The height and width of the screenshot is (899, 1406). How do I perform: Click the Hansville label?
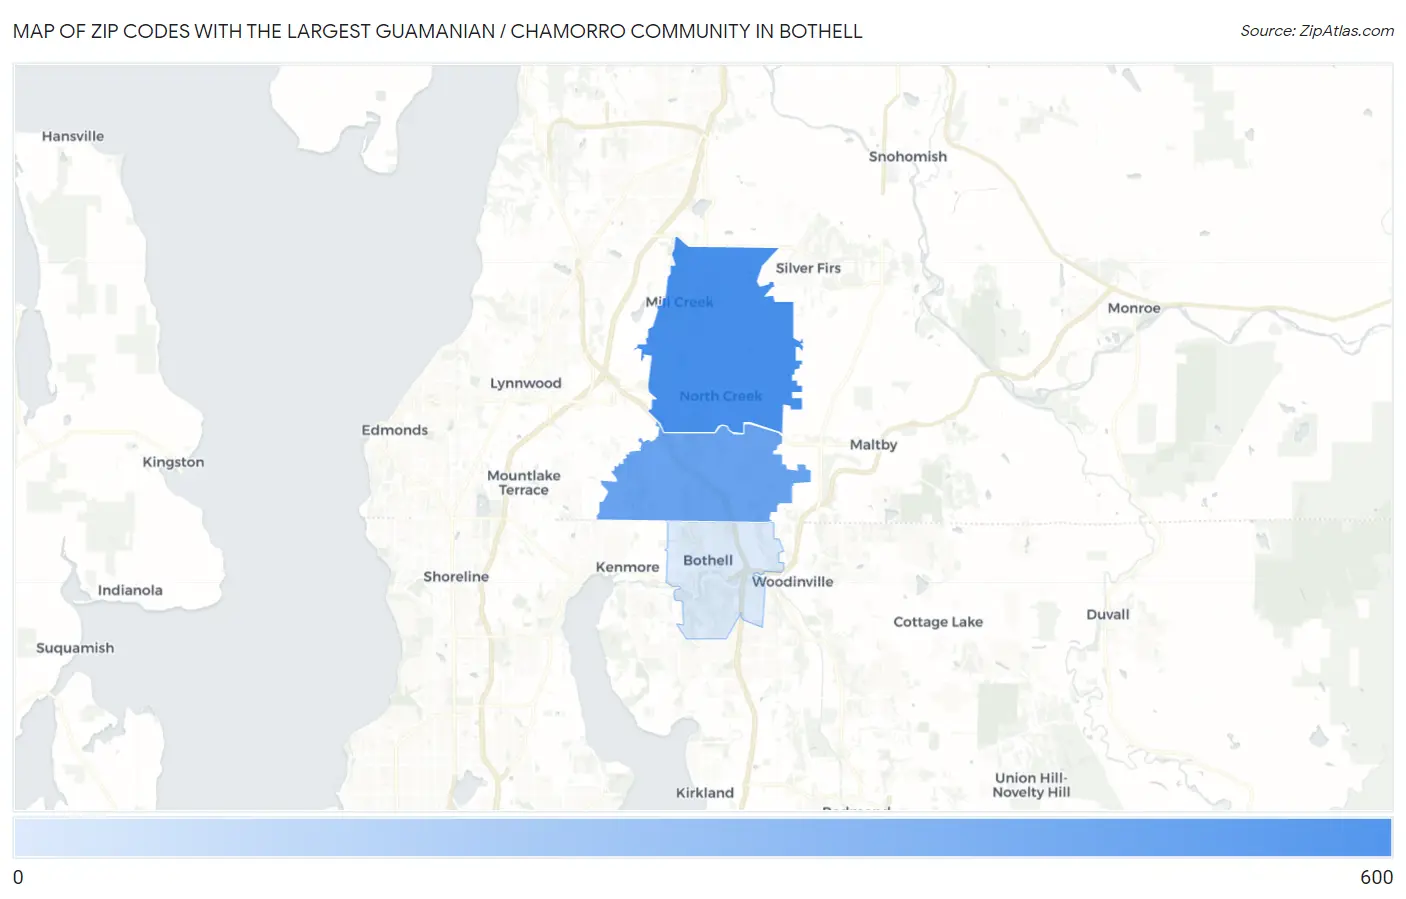73,136
